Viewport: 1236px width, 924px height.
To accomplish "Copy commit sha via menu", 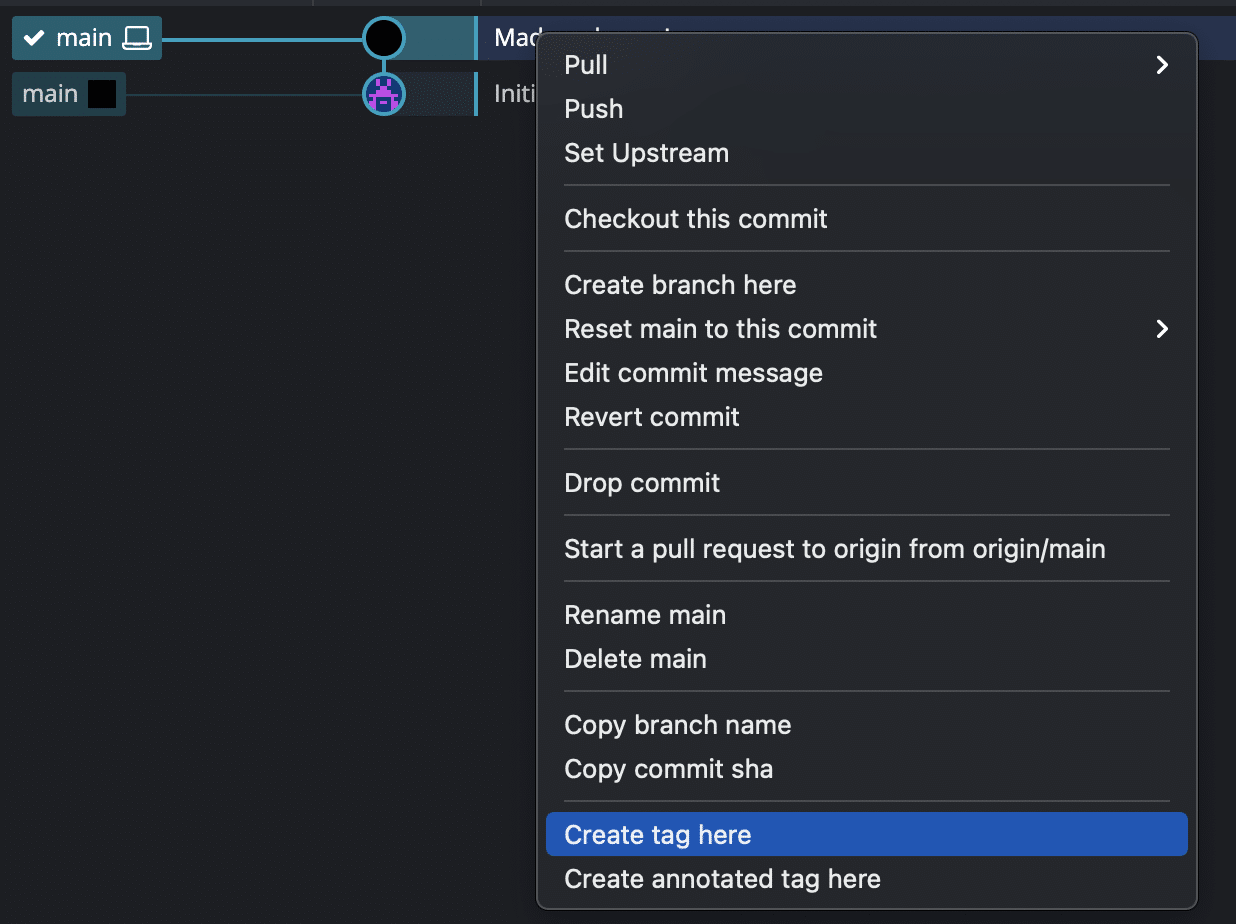I will pos(668,769).
